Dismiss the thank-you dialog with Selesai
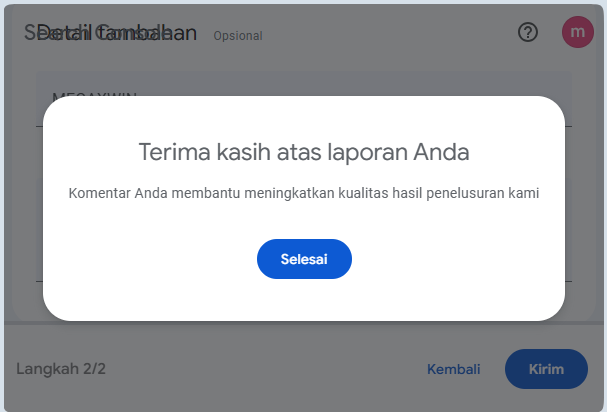The image size is (607, 412). [304, 259]
